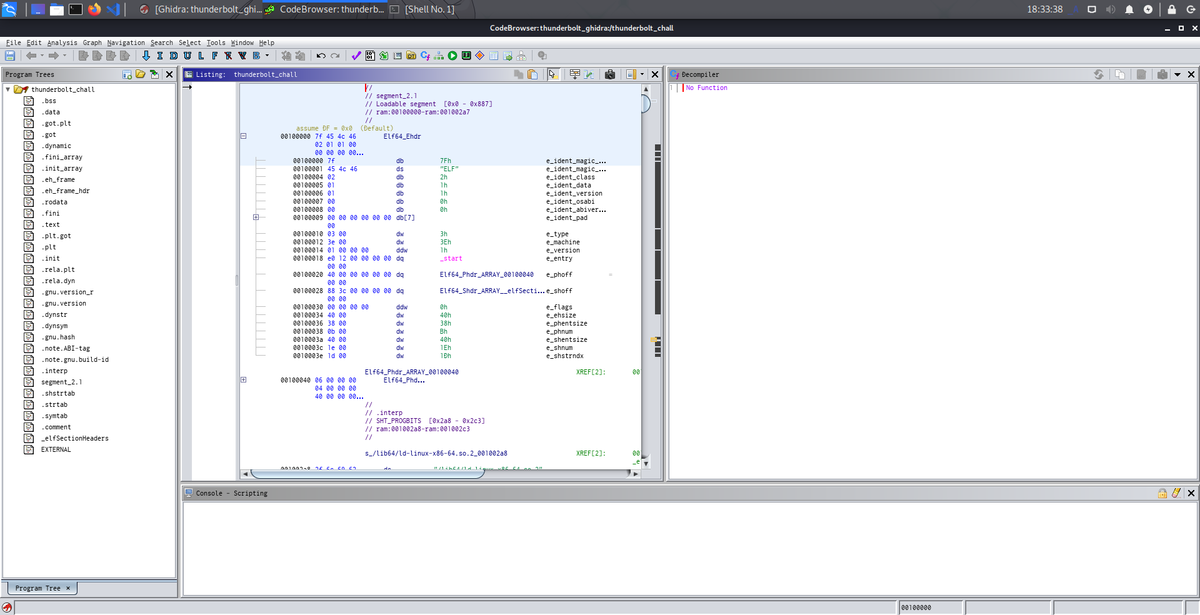
Task: Toggle listing edit mode with the cursor icon
Action: [x=553, y=73]
